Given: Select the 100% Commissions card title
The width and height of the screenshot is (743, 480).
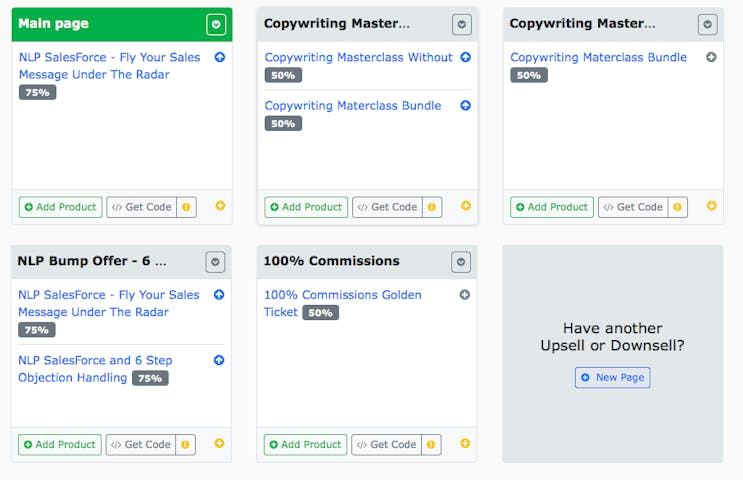Looking at the screenshot, I should (x=331, y=261).
